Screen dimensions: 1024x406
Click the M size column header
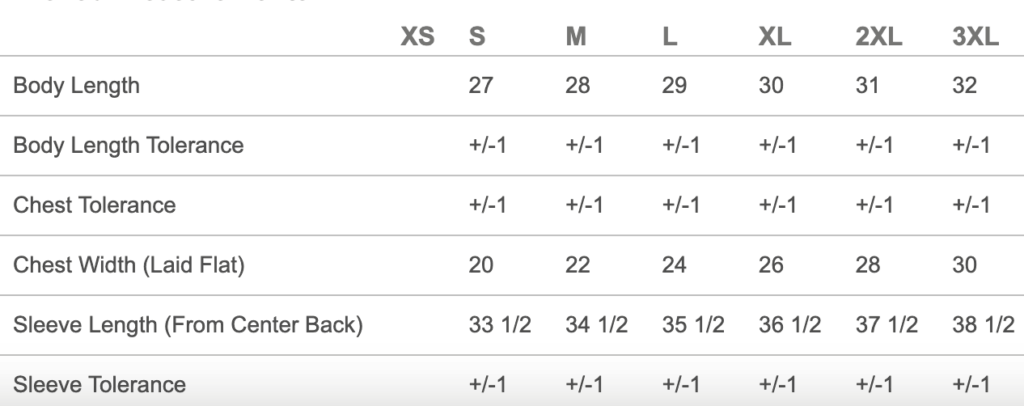(576, 37)
